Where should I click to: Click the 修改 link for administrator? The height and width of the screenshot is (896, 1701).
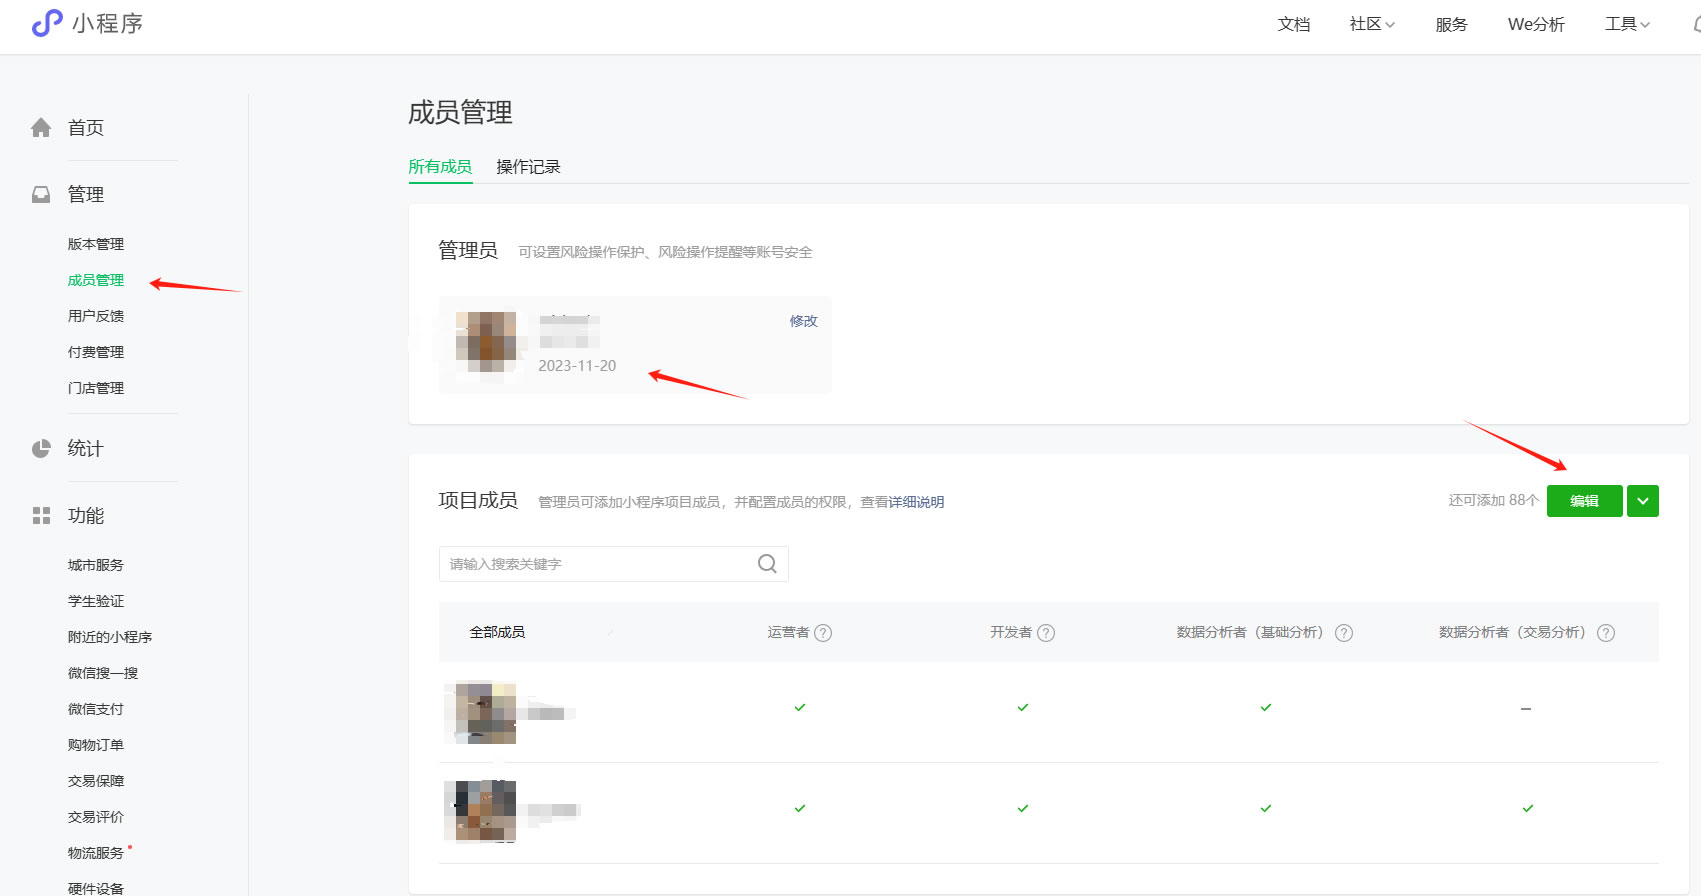(x=803, y=321)
